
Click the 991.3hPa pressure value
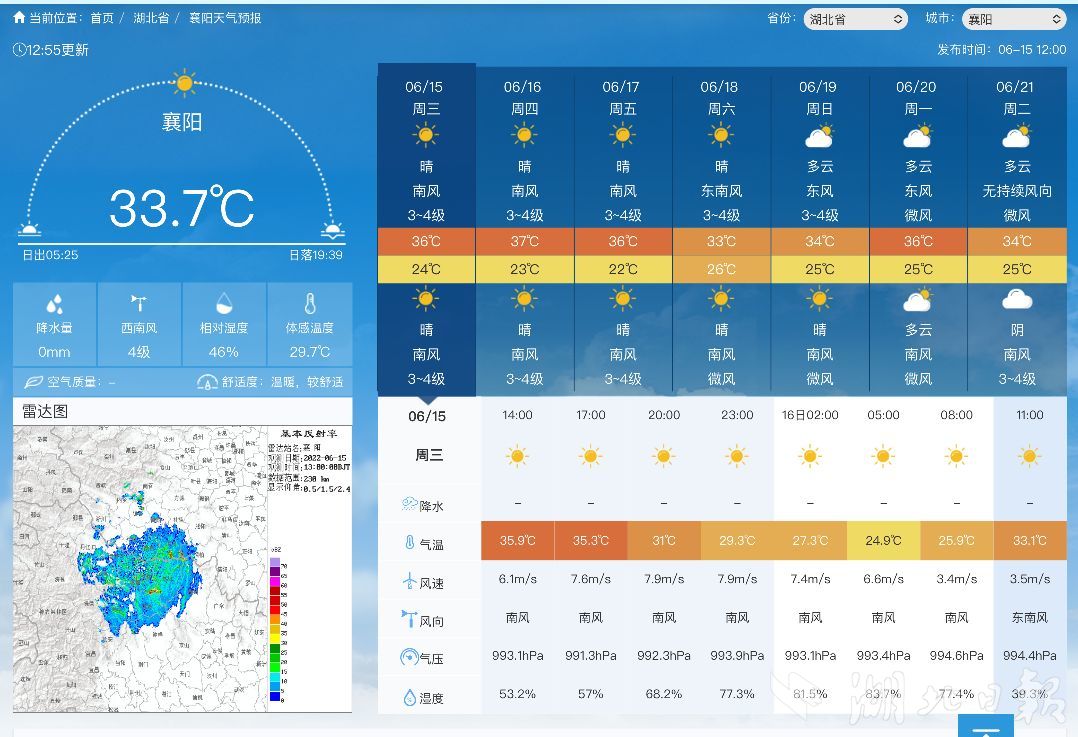pos(591,655)
